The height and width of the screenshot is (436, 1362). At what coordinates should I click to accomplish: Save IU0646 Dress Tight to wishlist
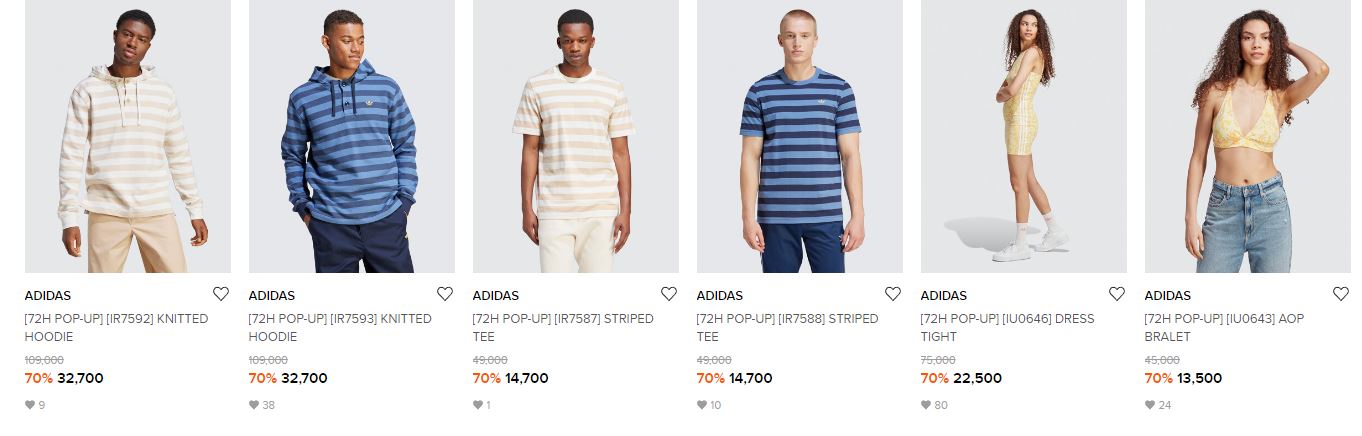pyautogui.click(x=1117, y=294)
